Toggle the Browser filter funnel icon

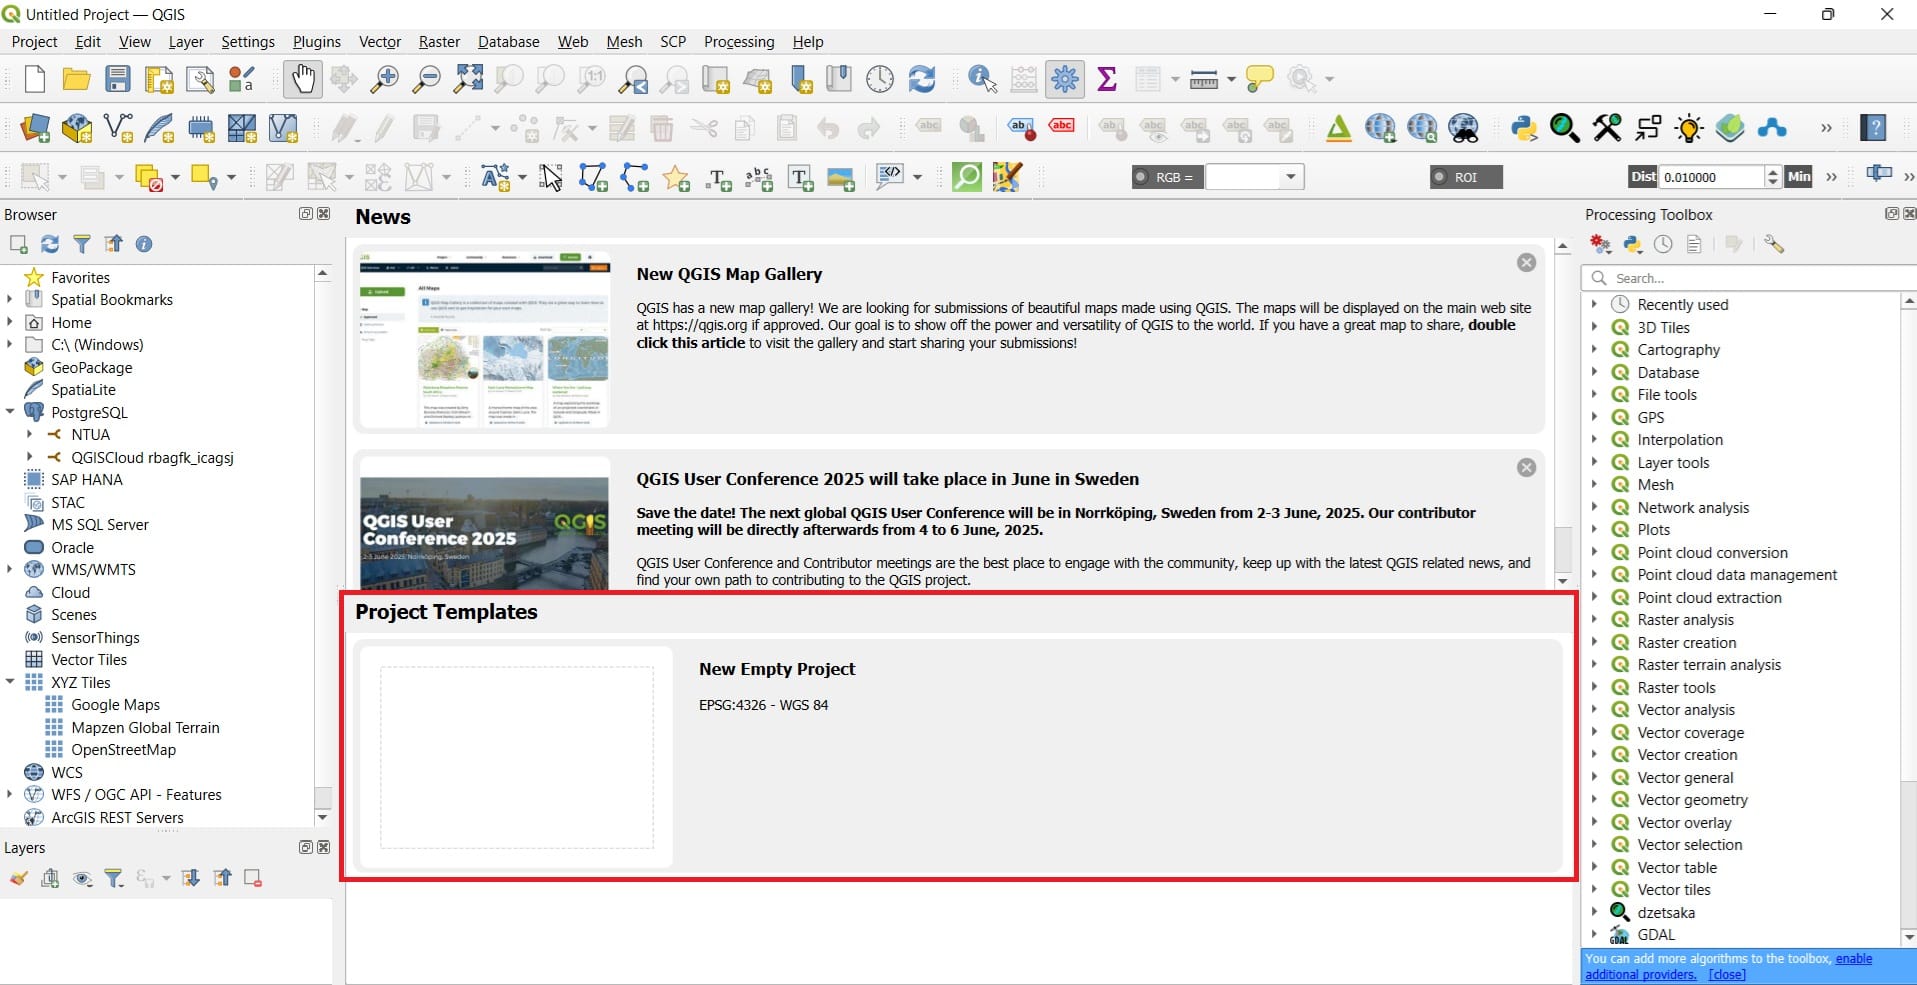82,244
